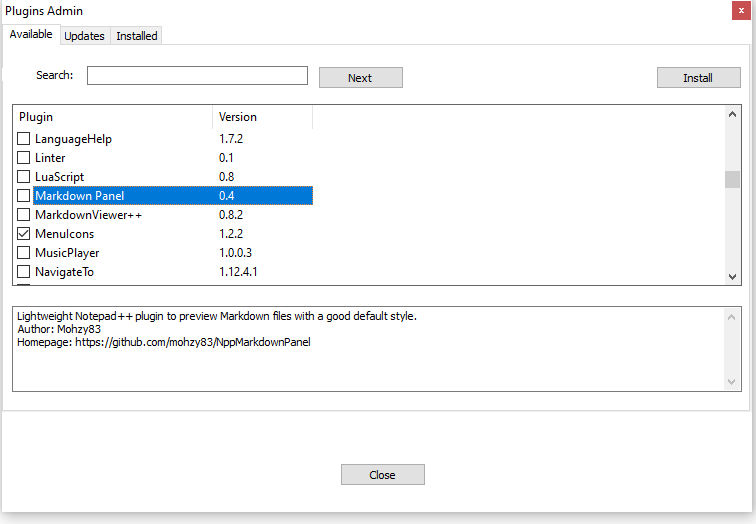
Task: Click version 1.0.0.3 of MusicPlayer
Action: point(235,253)
